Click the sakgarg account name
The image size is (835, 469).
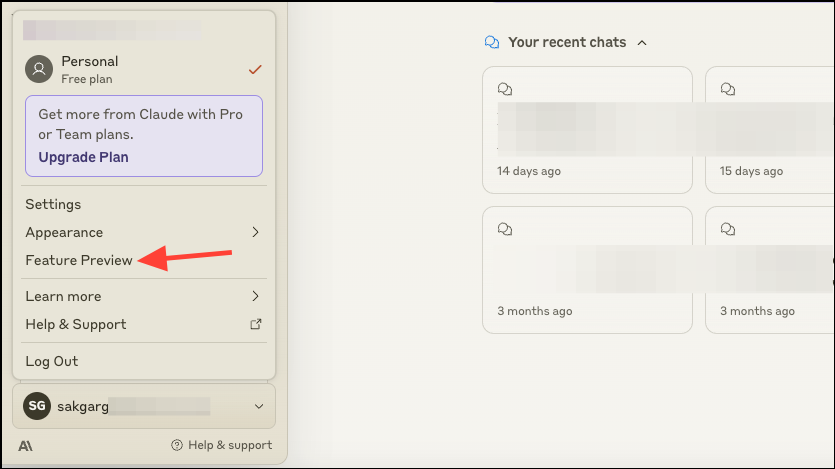coord(83,407)
